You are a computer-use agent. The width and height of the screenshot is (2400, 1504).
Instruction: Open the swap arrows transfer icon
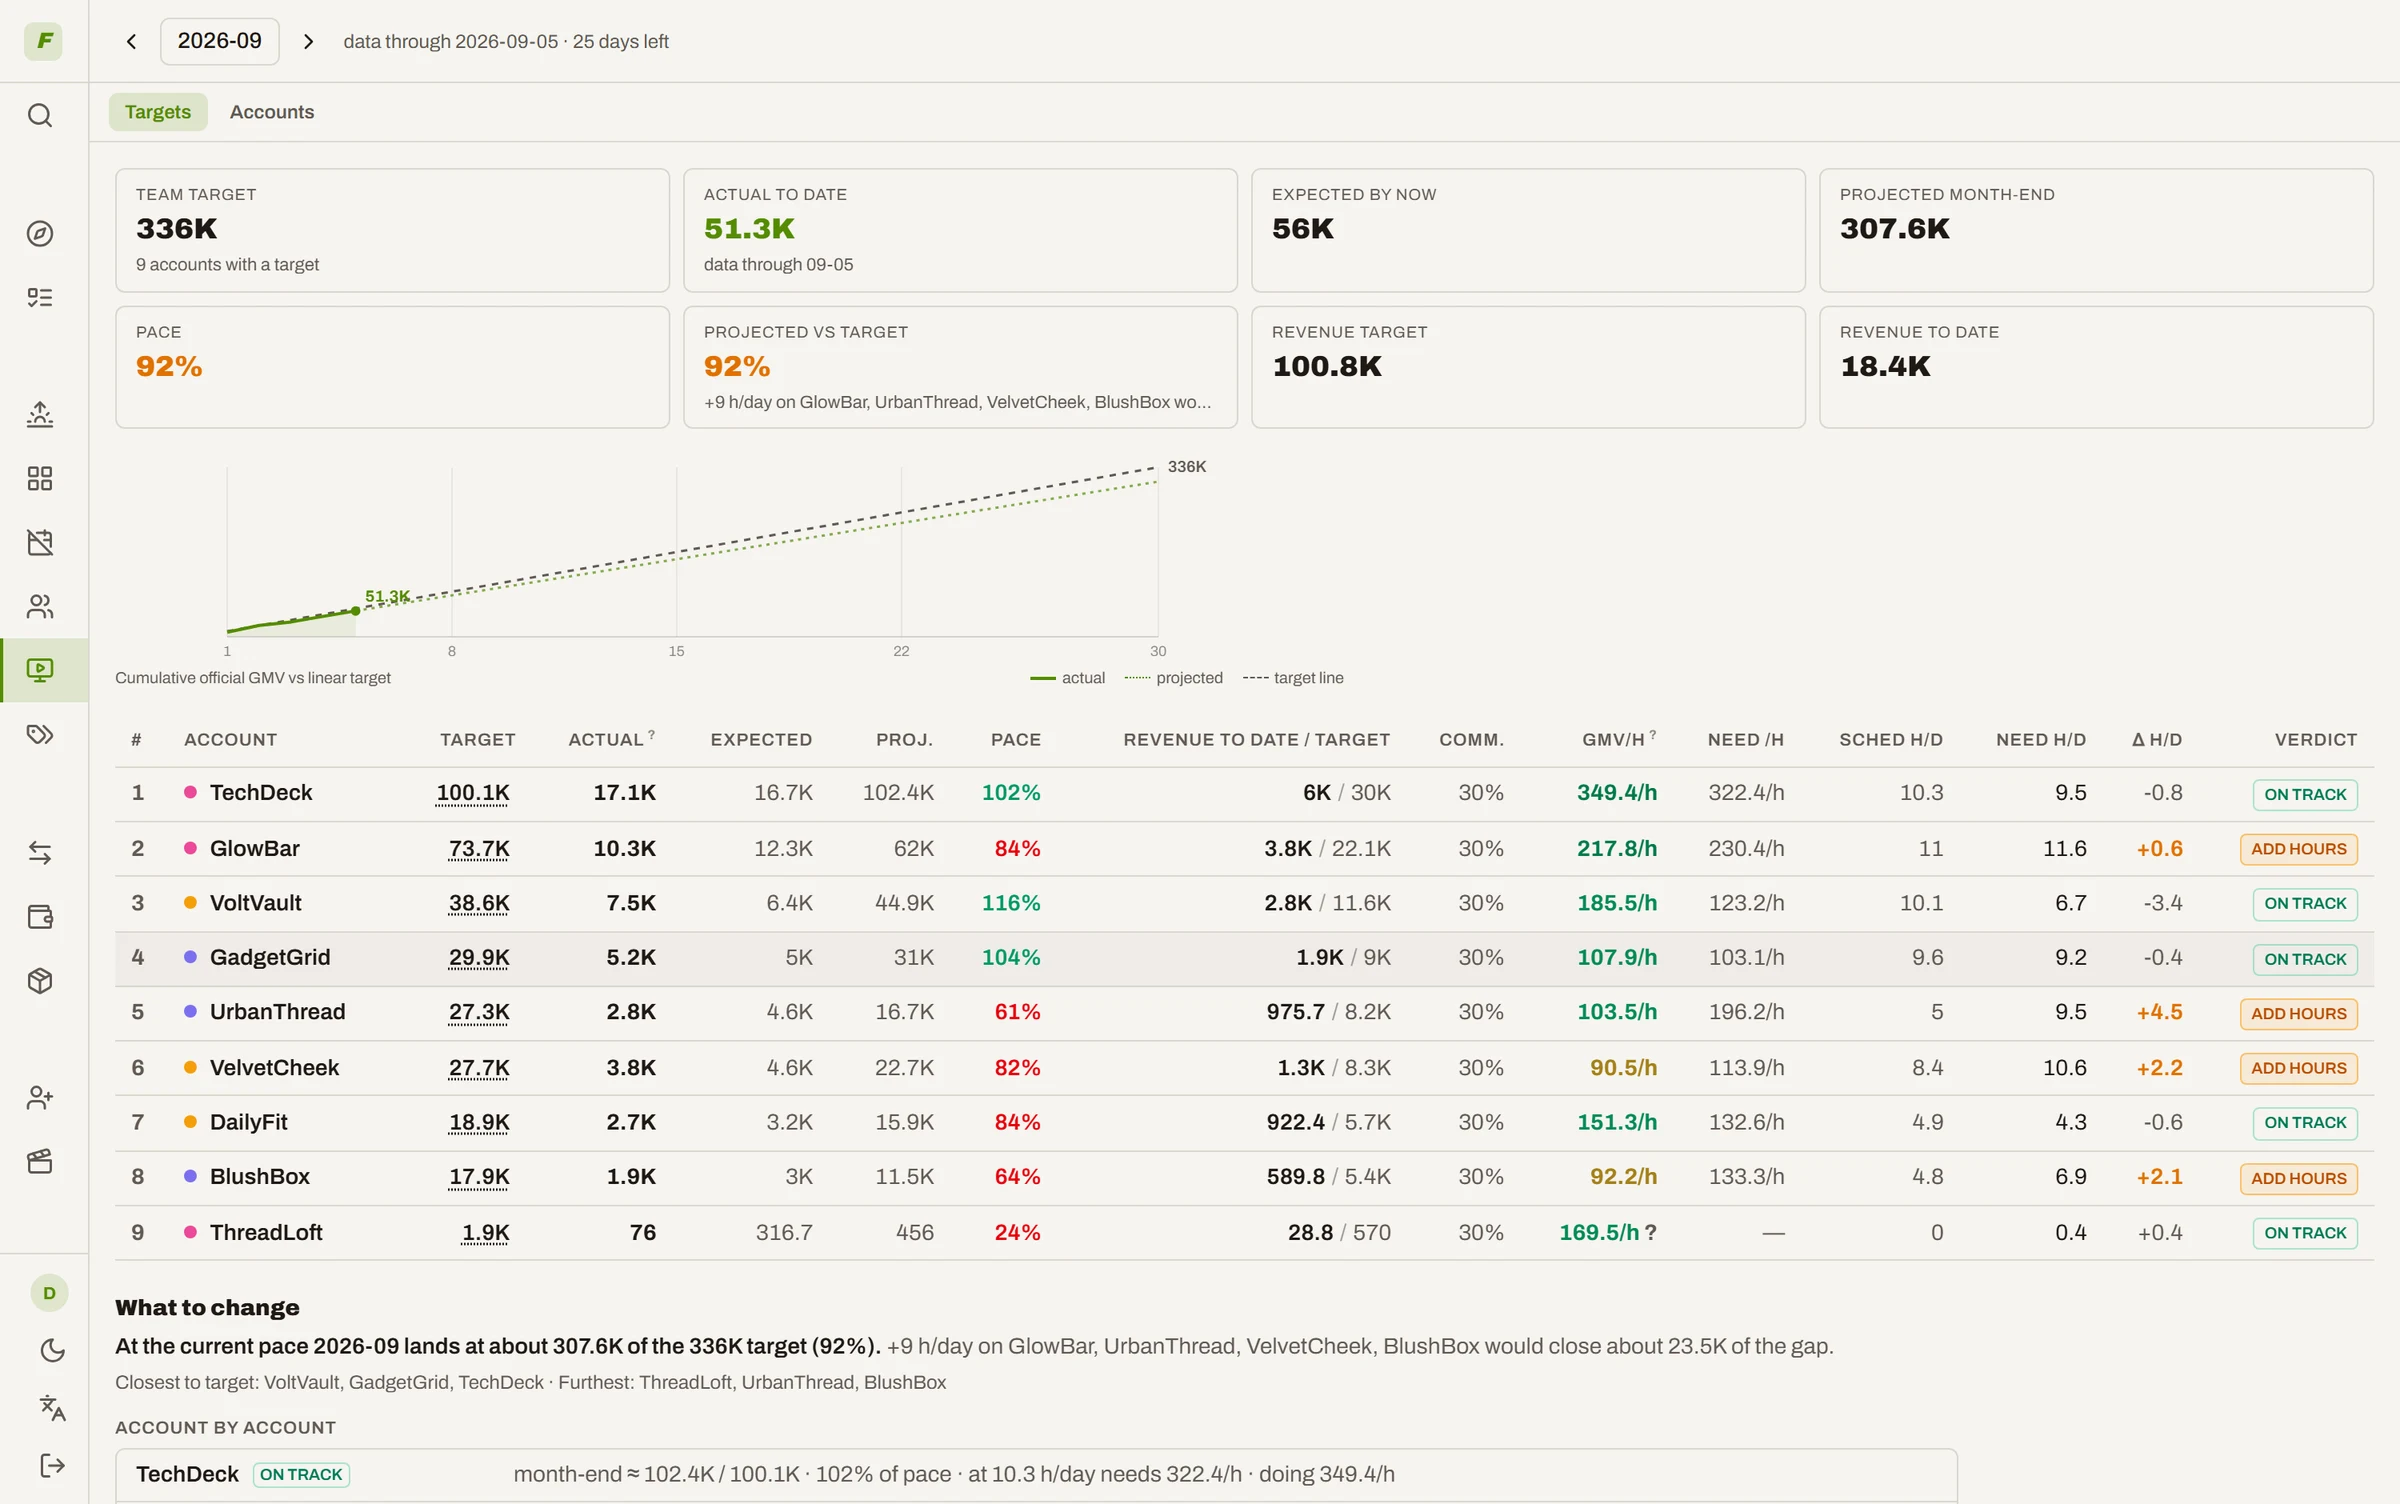click(x=40, y=852)
